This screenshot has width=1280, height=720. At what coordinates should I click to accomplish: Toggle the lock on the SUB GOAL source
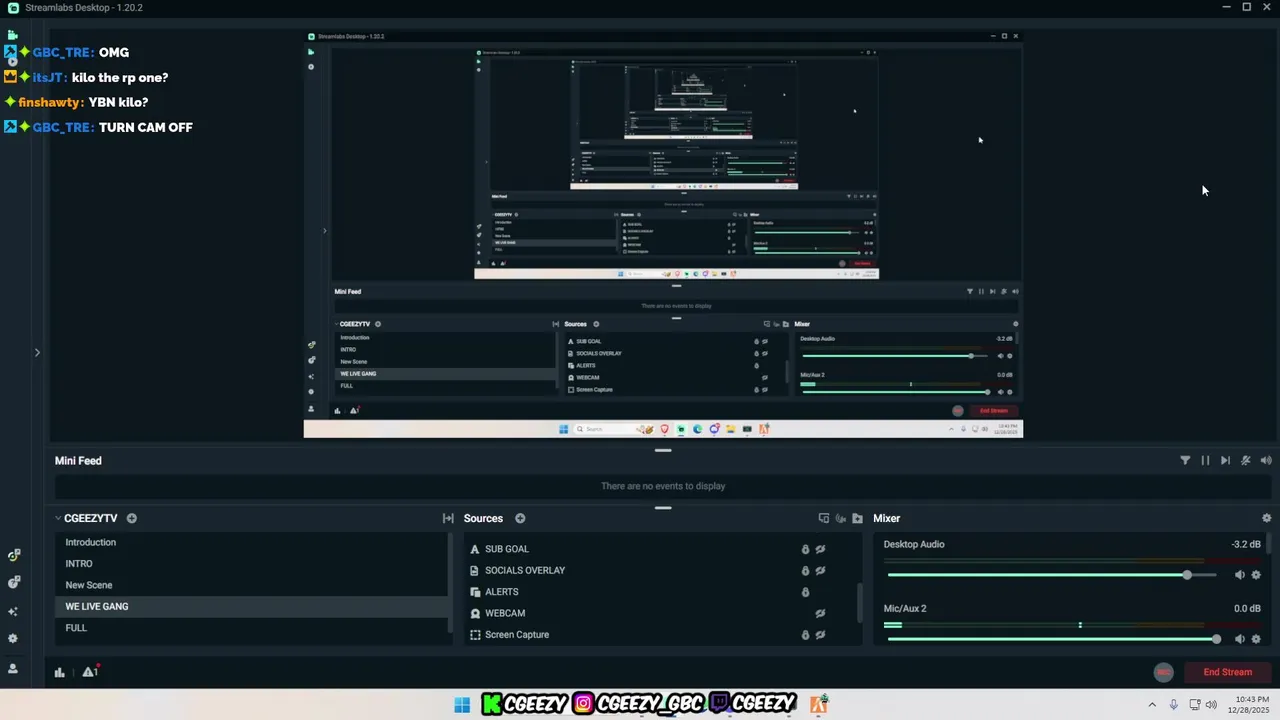pyautogui.click(x=805, y=549)
